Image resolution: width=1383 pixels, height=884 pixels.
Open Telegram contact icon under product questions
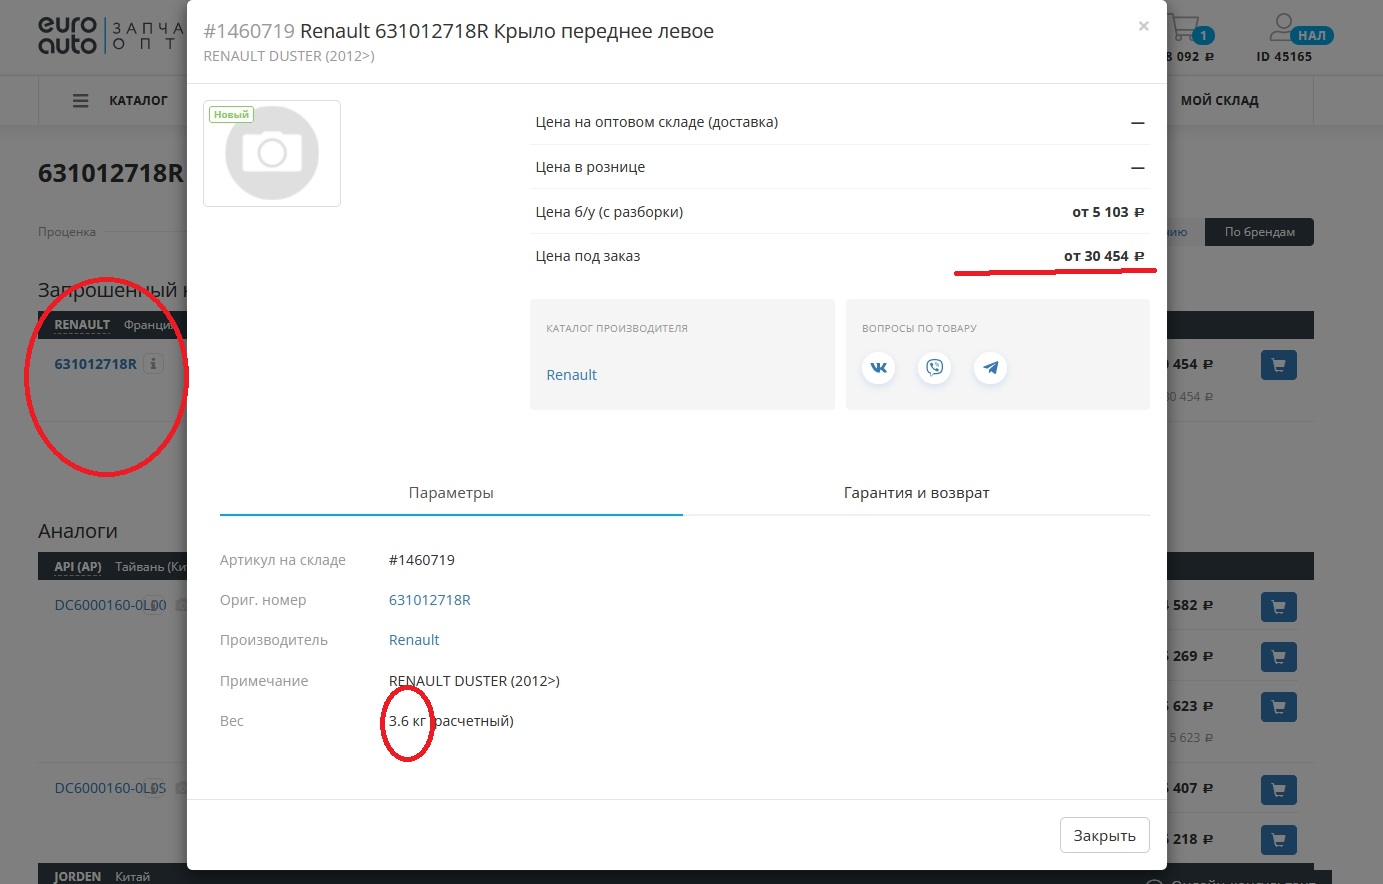pos(990,367)
